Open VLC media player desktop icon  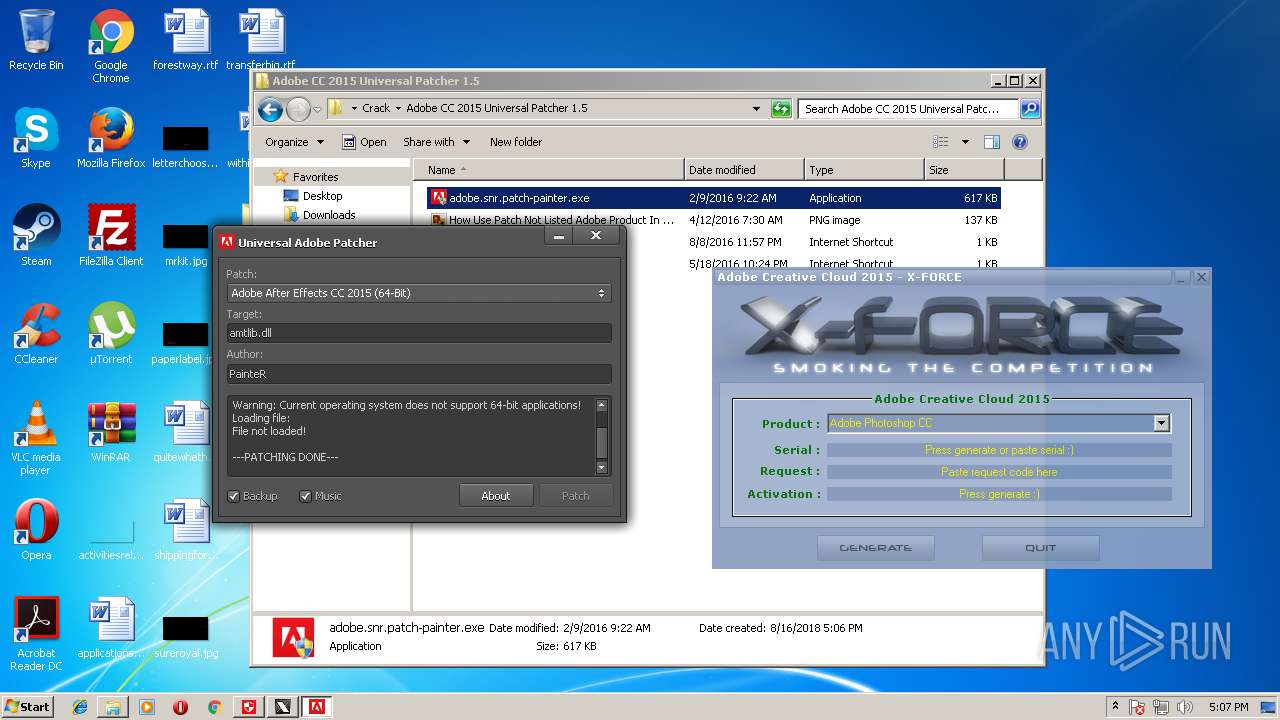pos(36,438)
